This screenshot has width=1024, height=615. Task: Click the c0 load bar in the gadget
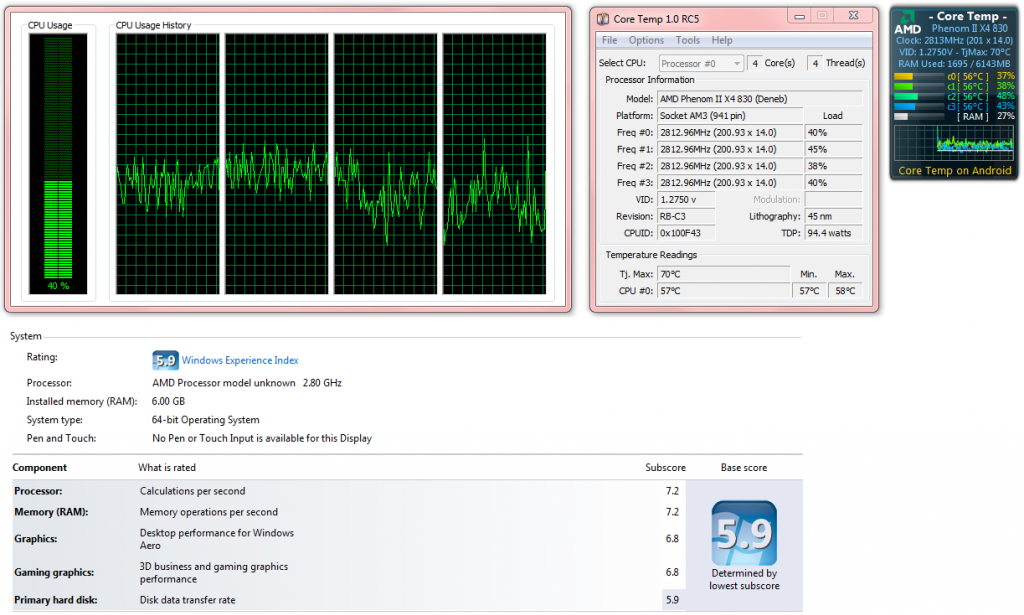pyautogui.click(x=918, y=76)
